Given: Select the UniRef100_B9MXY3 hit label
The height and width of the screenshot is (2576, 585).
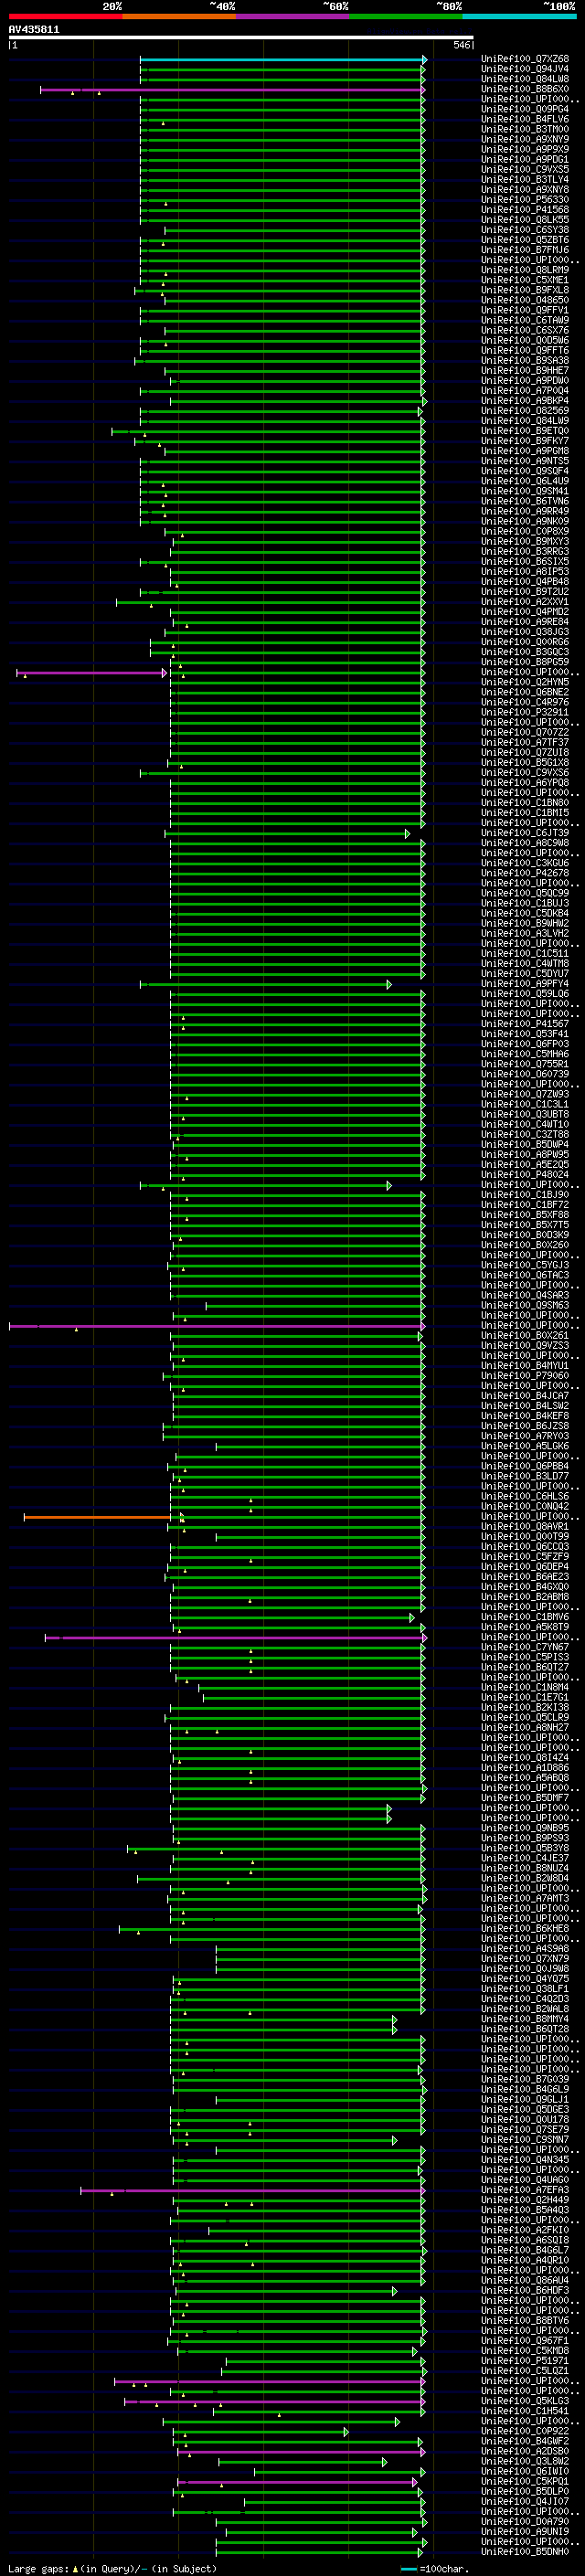Looking at the screenshot, I should coord(525,541).
